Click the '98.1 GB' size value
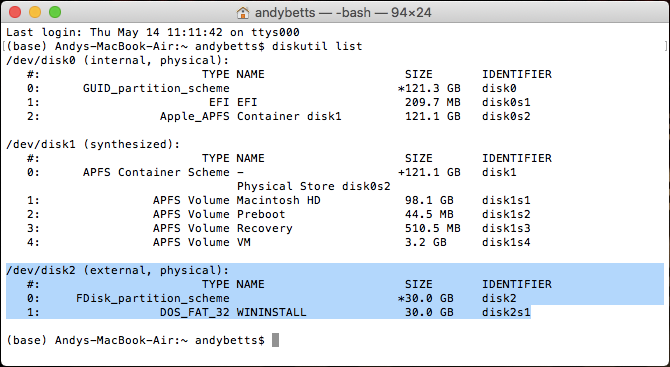This screenshot has width=670, height=367. point(429,200)
